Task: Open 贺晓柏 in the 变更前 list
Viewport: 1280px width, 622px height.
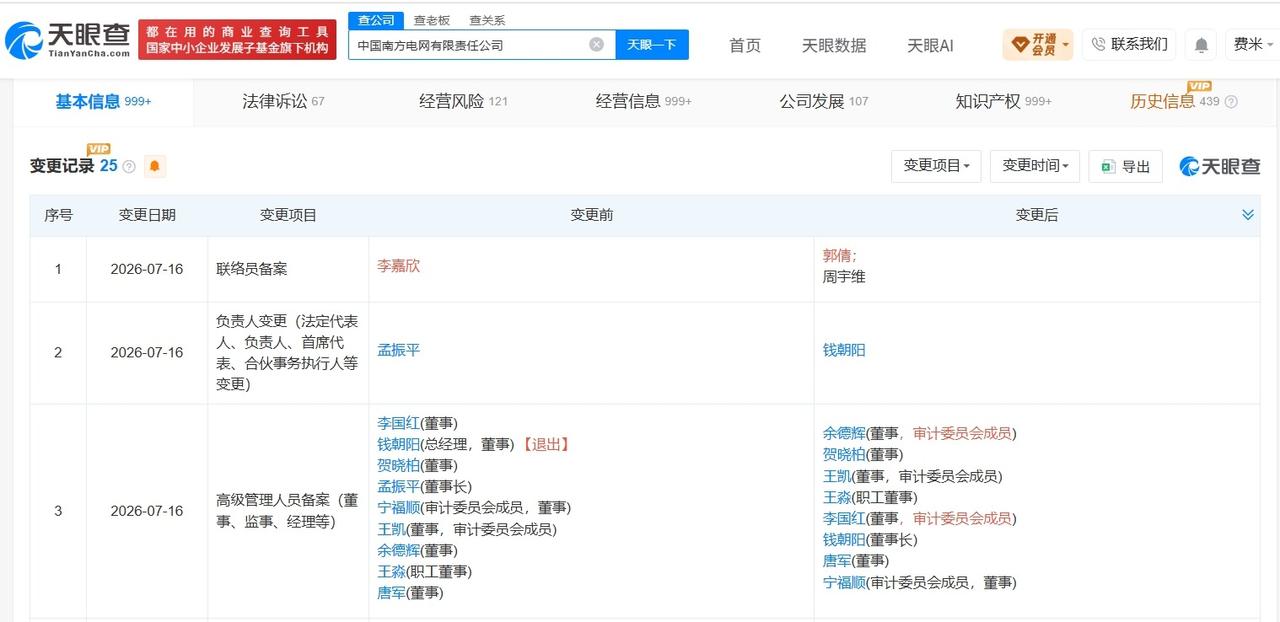Action: point(398,465)
